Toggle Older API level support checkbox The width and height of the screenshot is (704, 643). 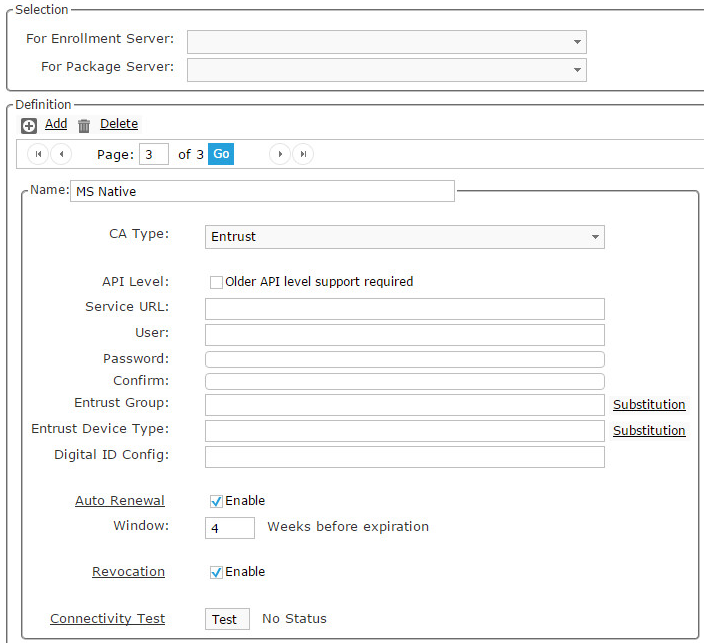pos(216,282)
